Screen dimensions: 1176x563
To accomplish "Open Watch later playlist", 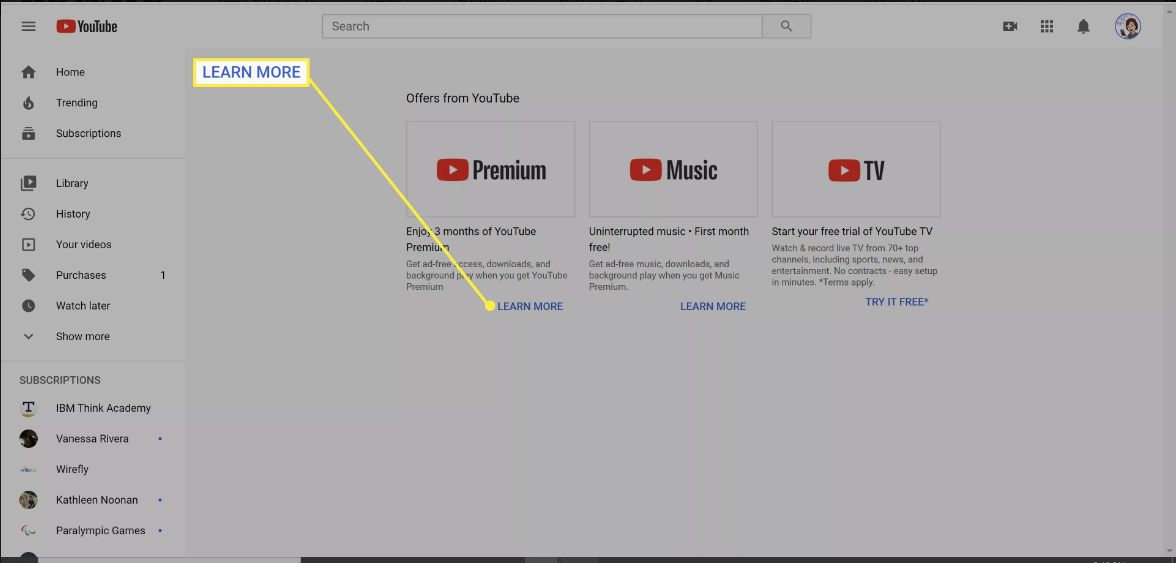I will point(83,306).
